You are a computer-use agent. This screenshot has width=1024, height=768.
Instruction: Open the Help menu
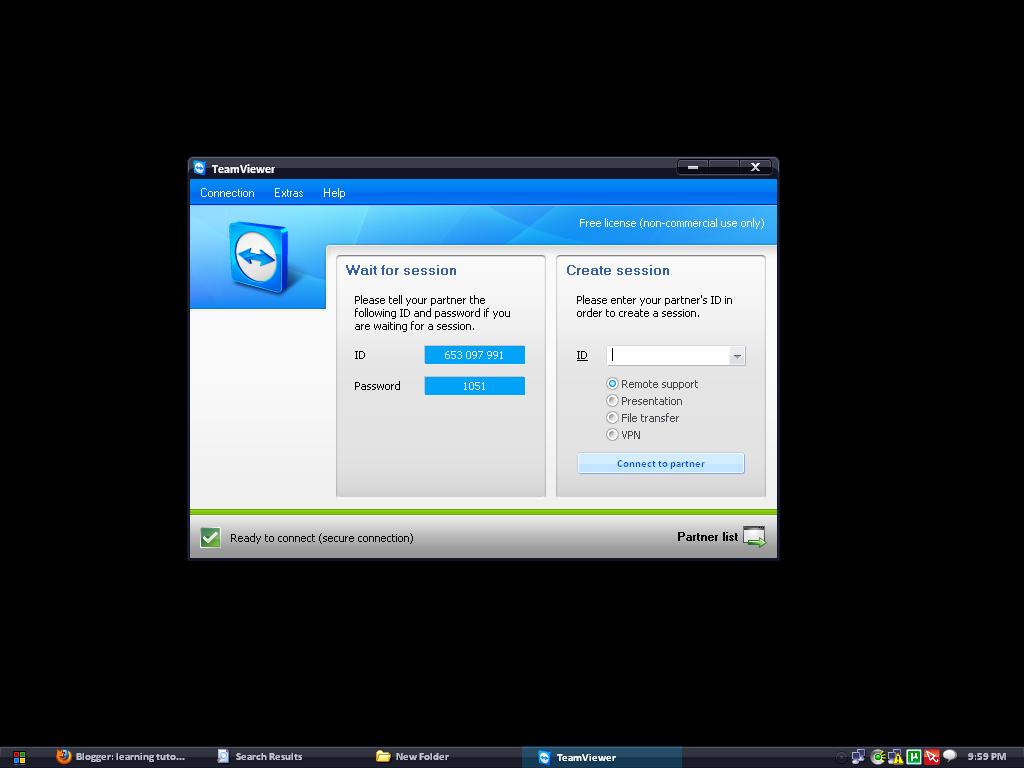334,193
